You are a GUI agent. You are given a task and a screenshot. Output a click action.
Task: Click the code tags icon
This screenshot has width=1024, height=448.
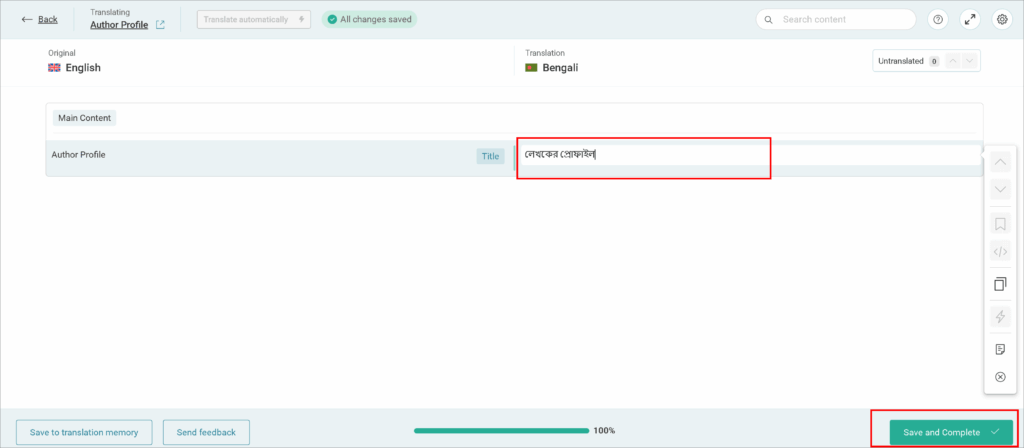click(1000, 253)
